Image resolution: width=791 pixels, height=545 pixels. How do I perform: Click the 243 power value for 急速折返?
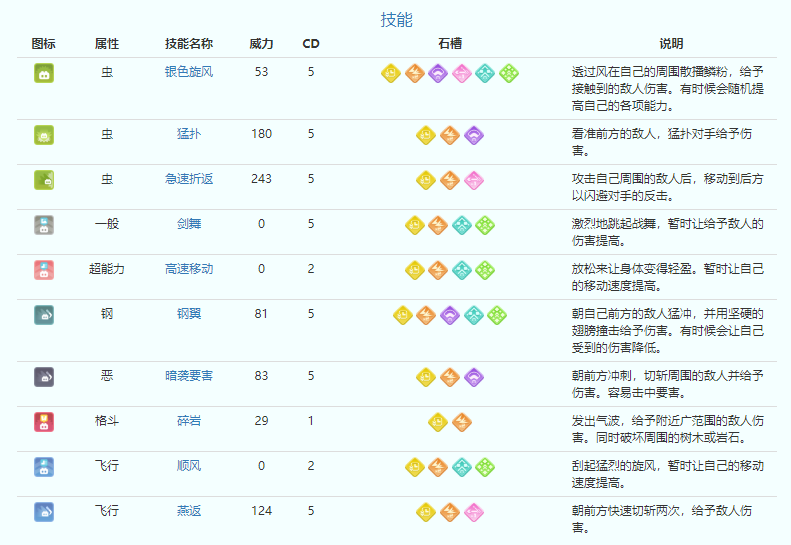click(x=261, y=179)
